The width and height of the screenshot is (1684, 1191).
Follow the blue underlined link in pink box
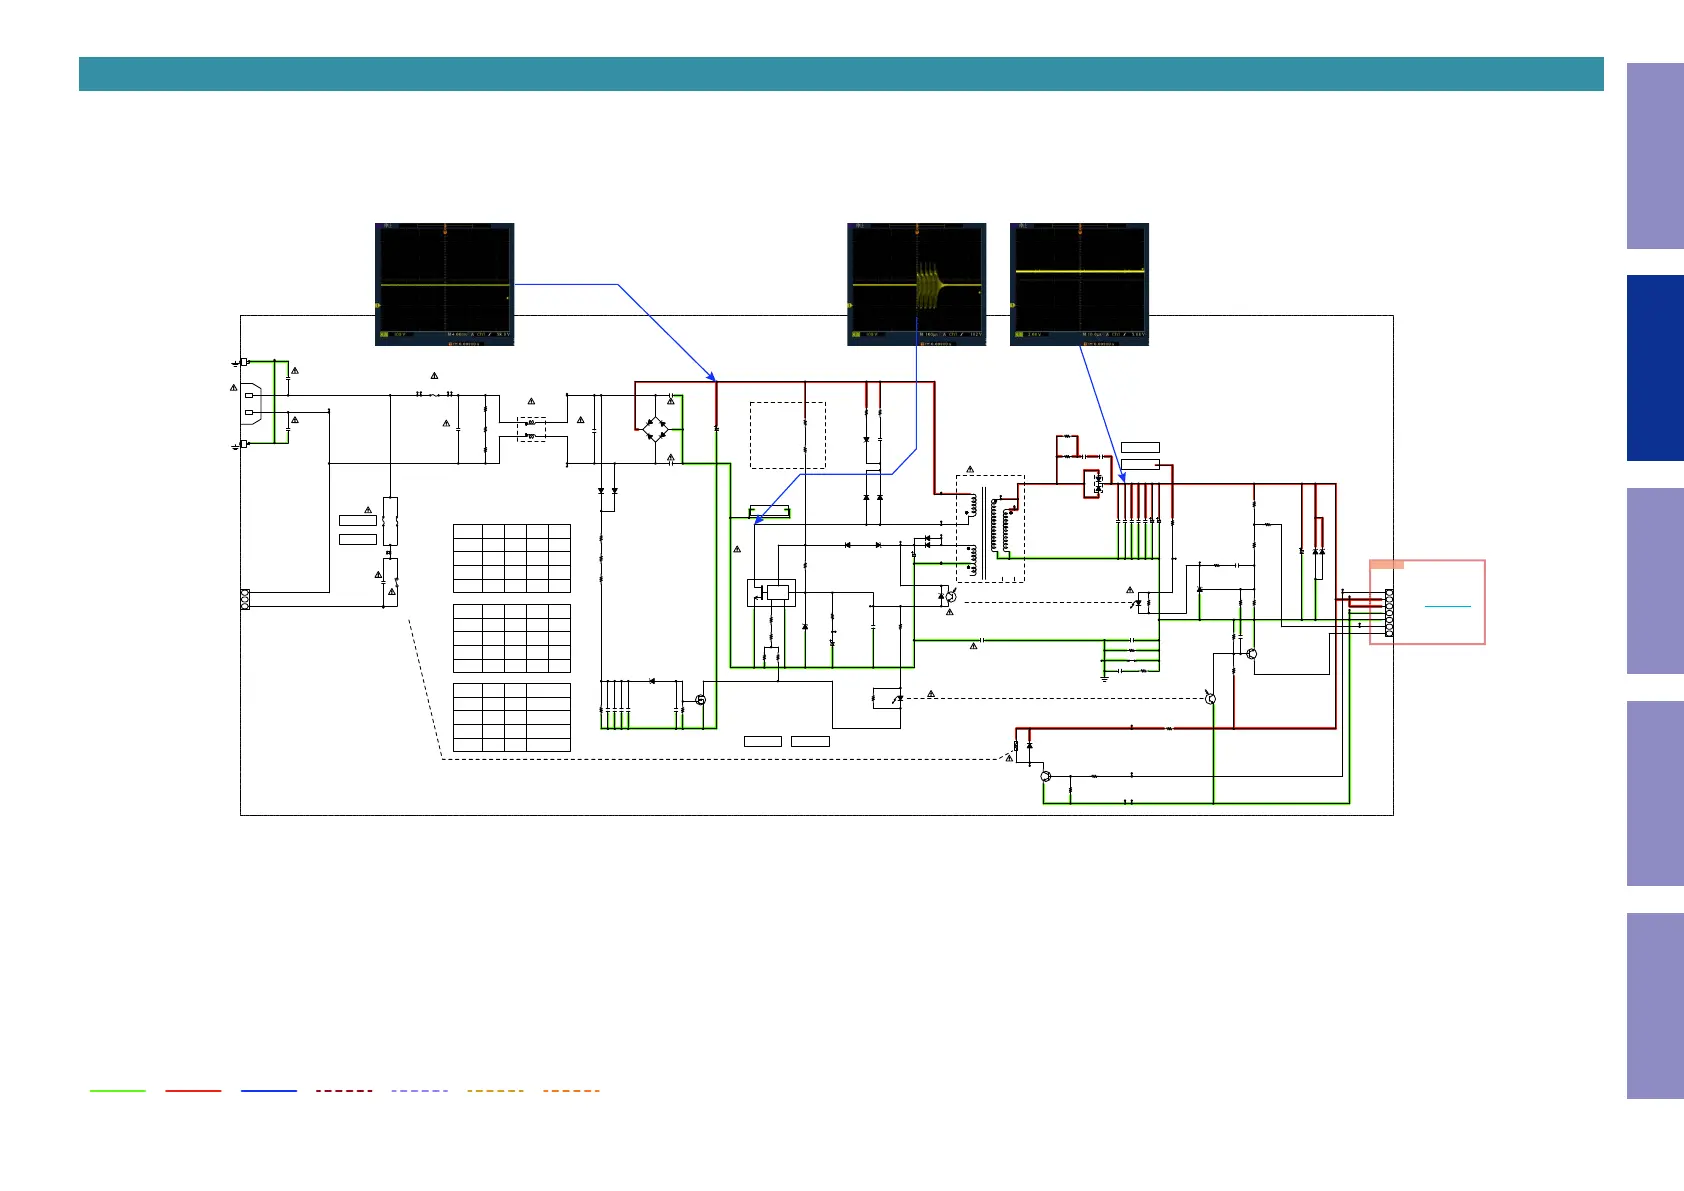(x=1448, y=606)
